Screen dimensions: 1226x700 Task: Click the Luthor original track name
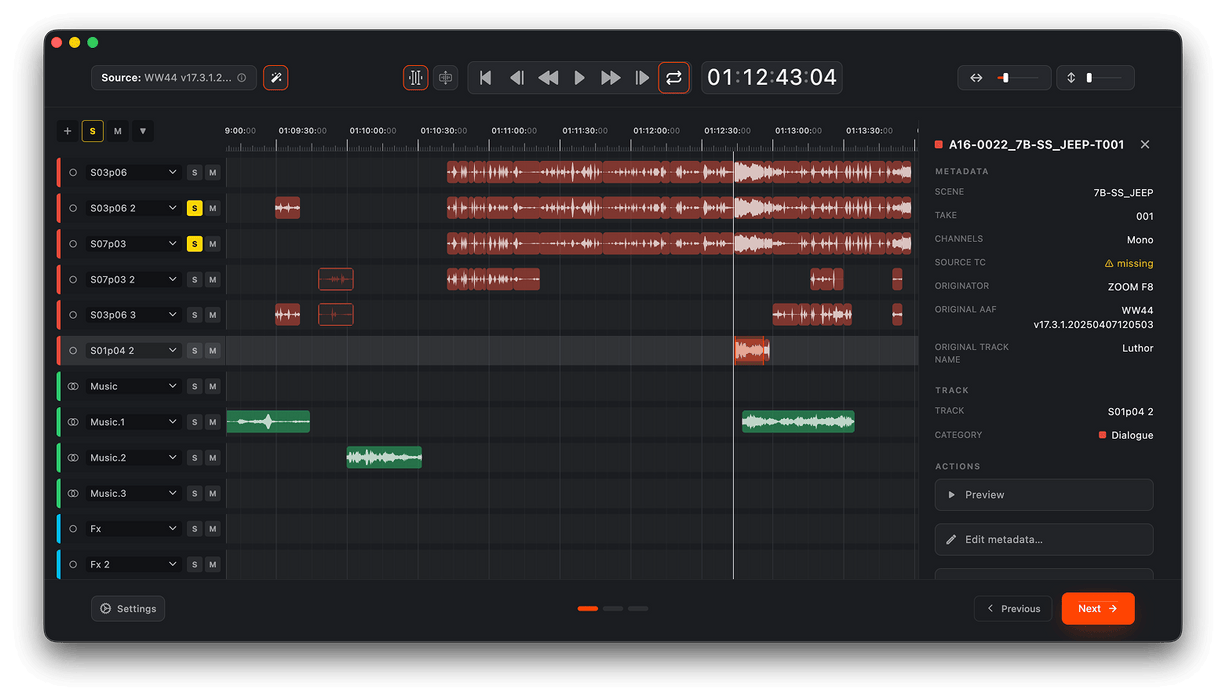1138,348
